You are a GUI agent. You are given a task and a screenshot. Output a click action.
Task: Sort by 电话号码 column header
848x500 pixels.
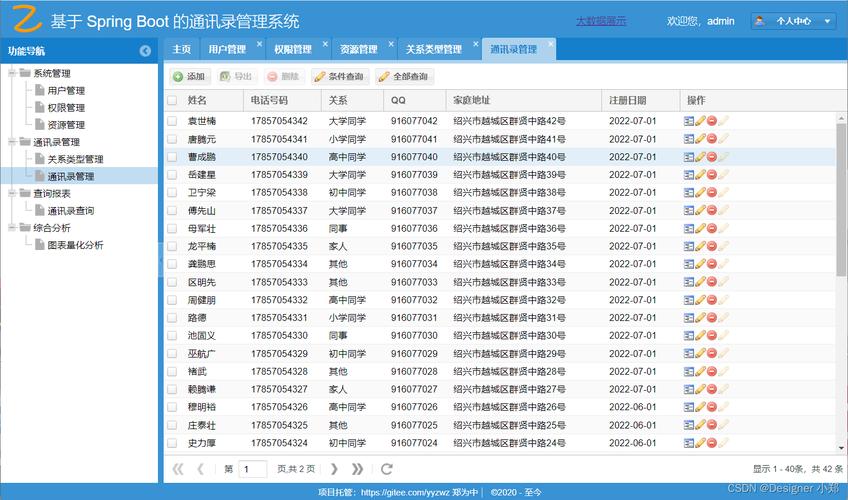point(282,100)
